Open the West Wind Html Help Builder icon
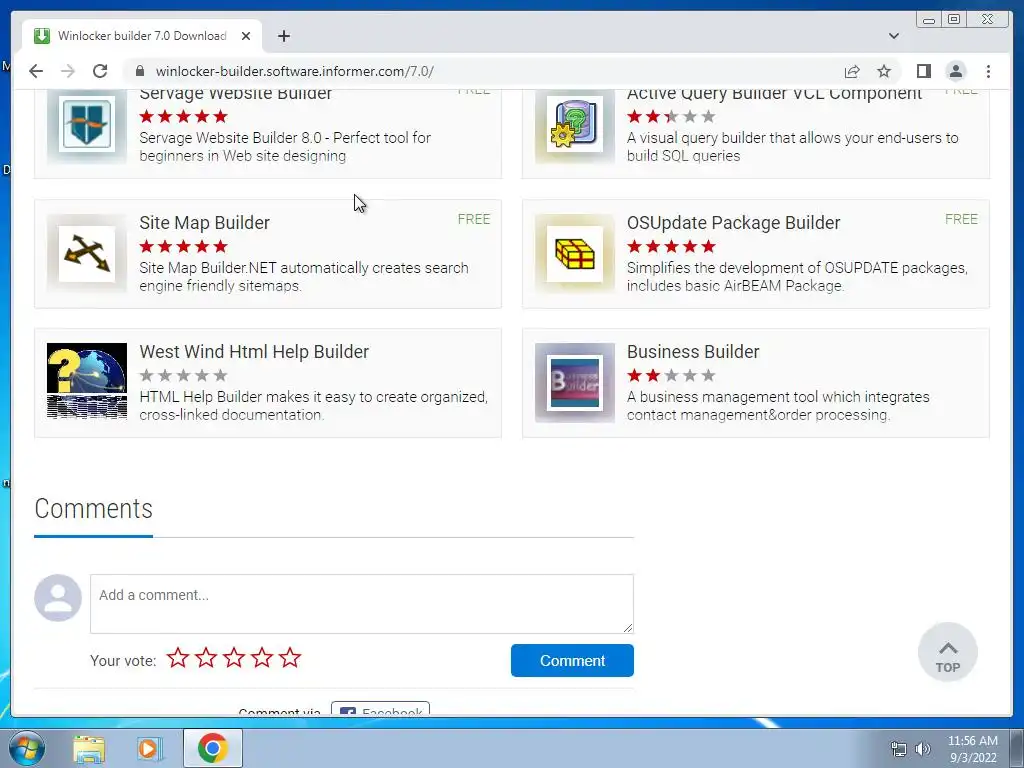1024x768 pixels. pyautogui.click(x=87, y=382)
